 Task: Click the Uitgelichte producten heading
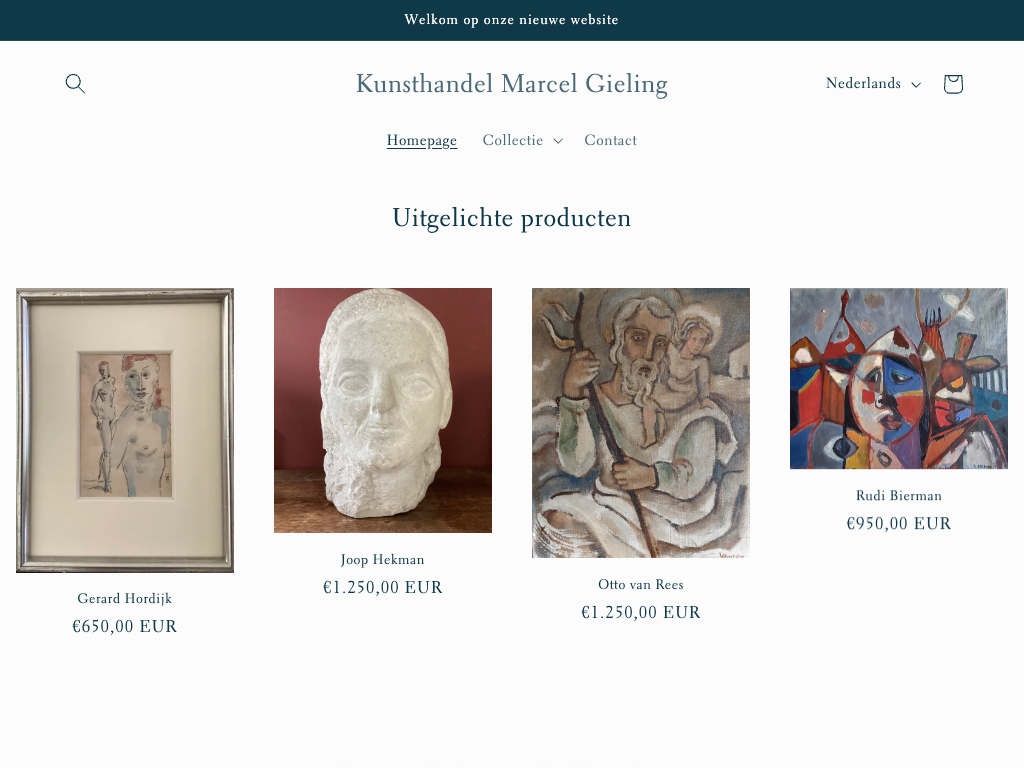511,218
